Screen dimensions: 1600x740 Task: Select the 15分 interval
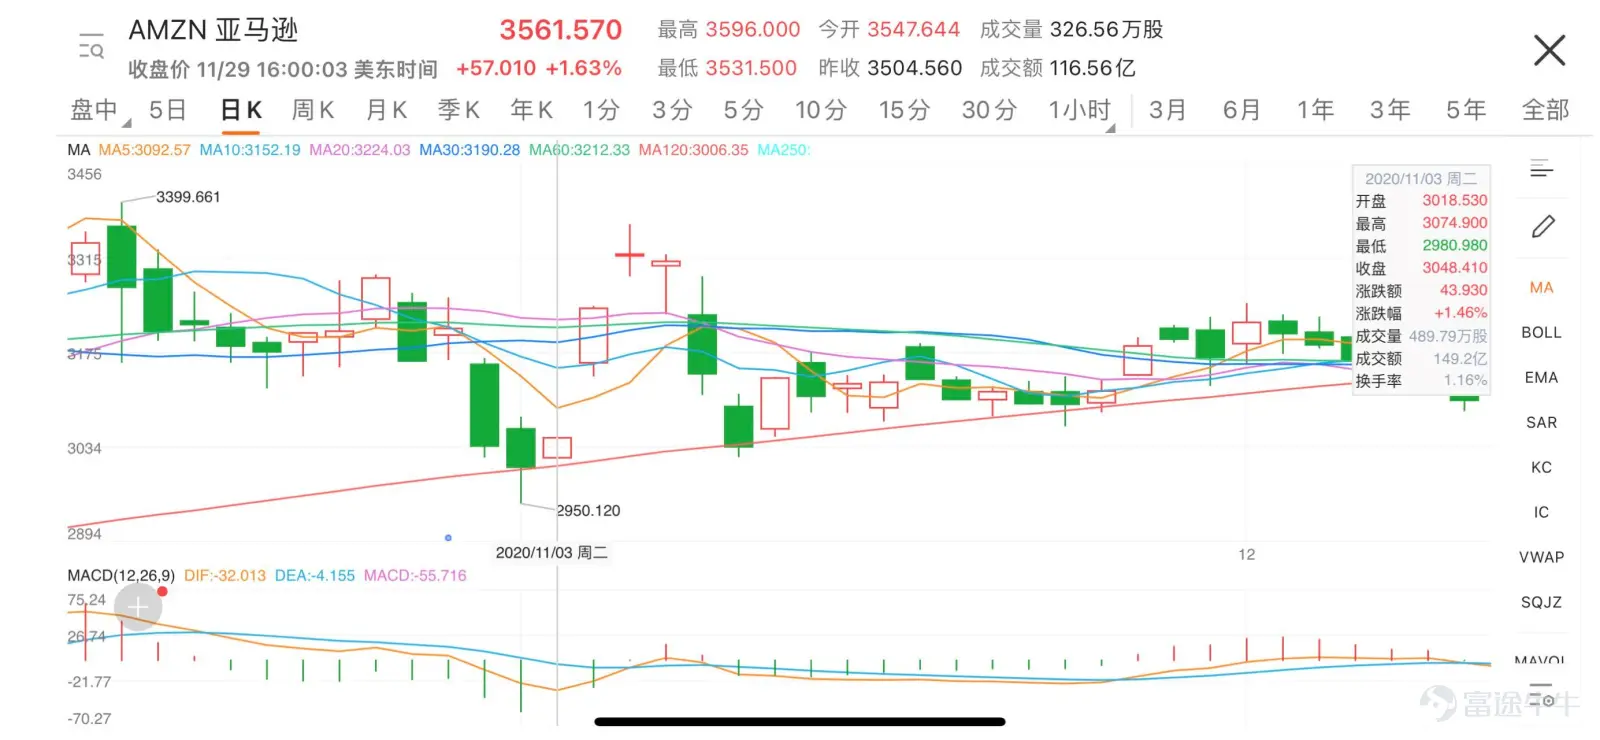pyautogui.click(x=904, y=110)
